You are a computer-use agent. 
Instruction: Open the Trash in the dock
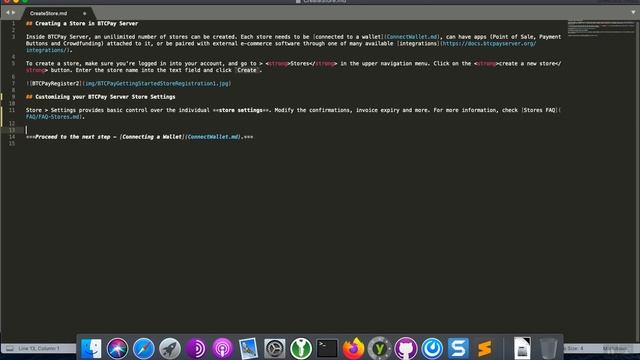(x=548, y=348)
